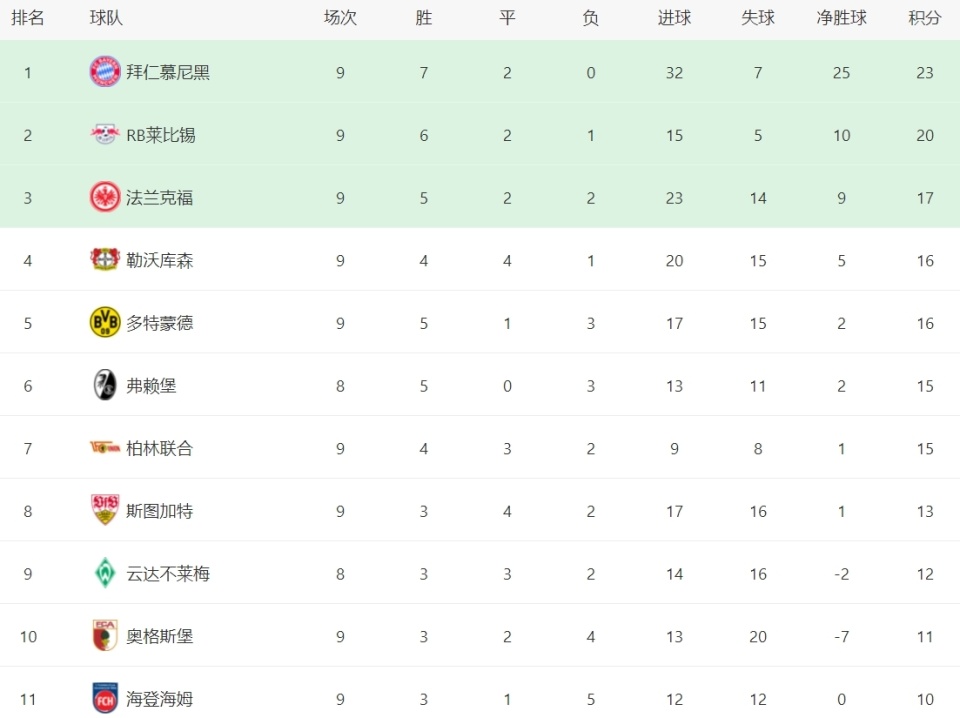The width and height of the screenshot is (960, 718).
Task: Select the VfB Stuttgart crest icon
Action: point(105,510)
